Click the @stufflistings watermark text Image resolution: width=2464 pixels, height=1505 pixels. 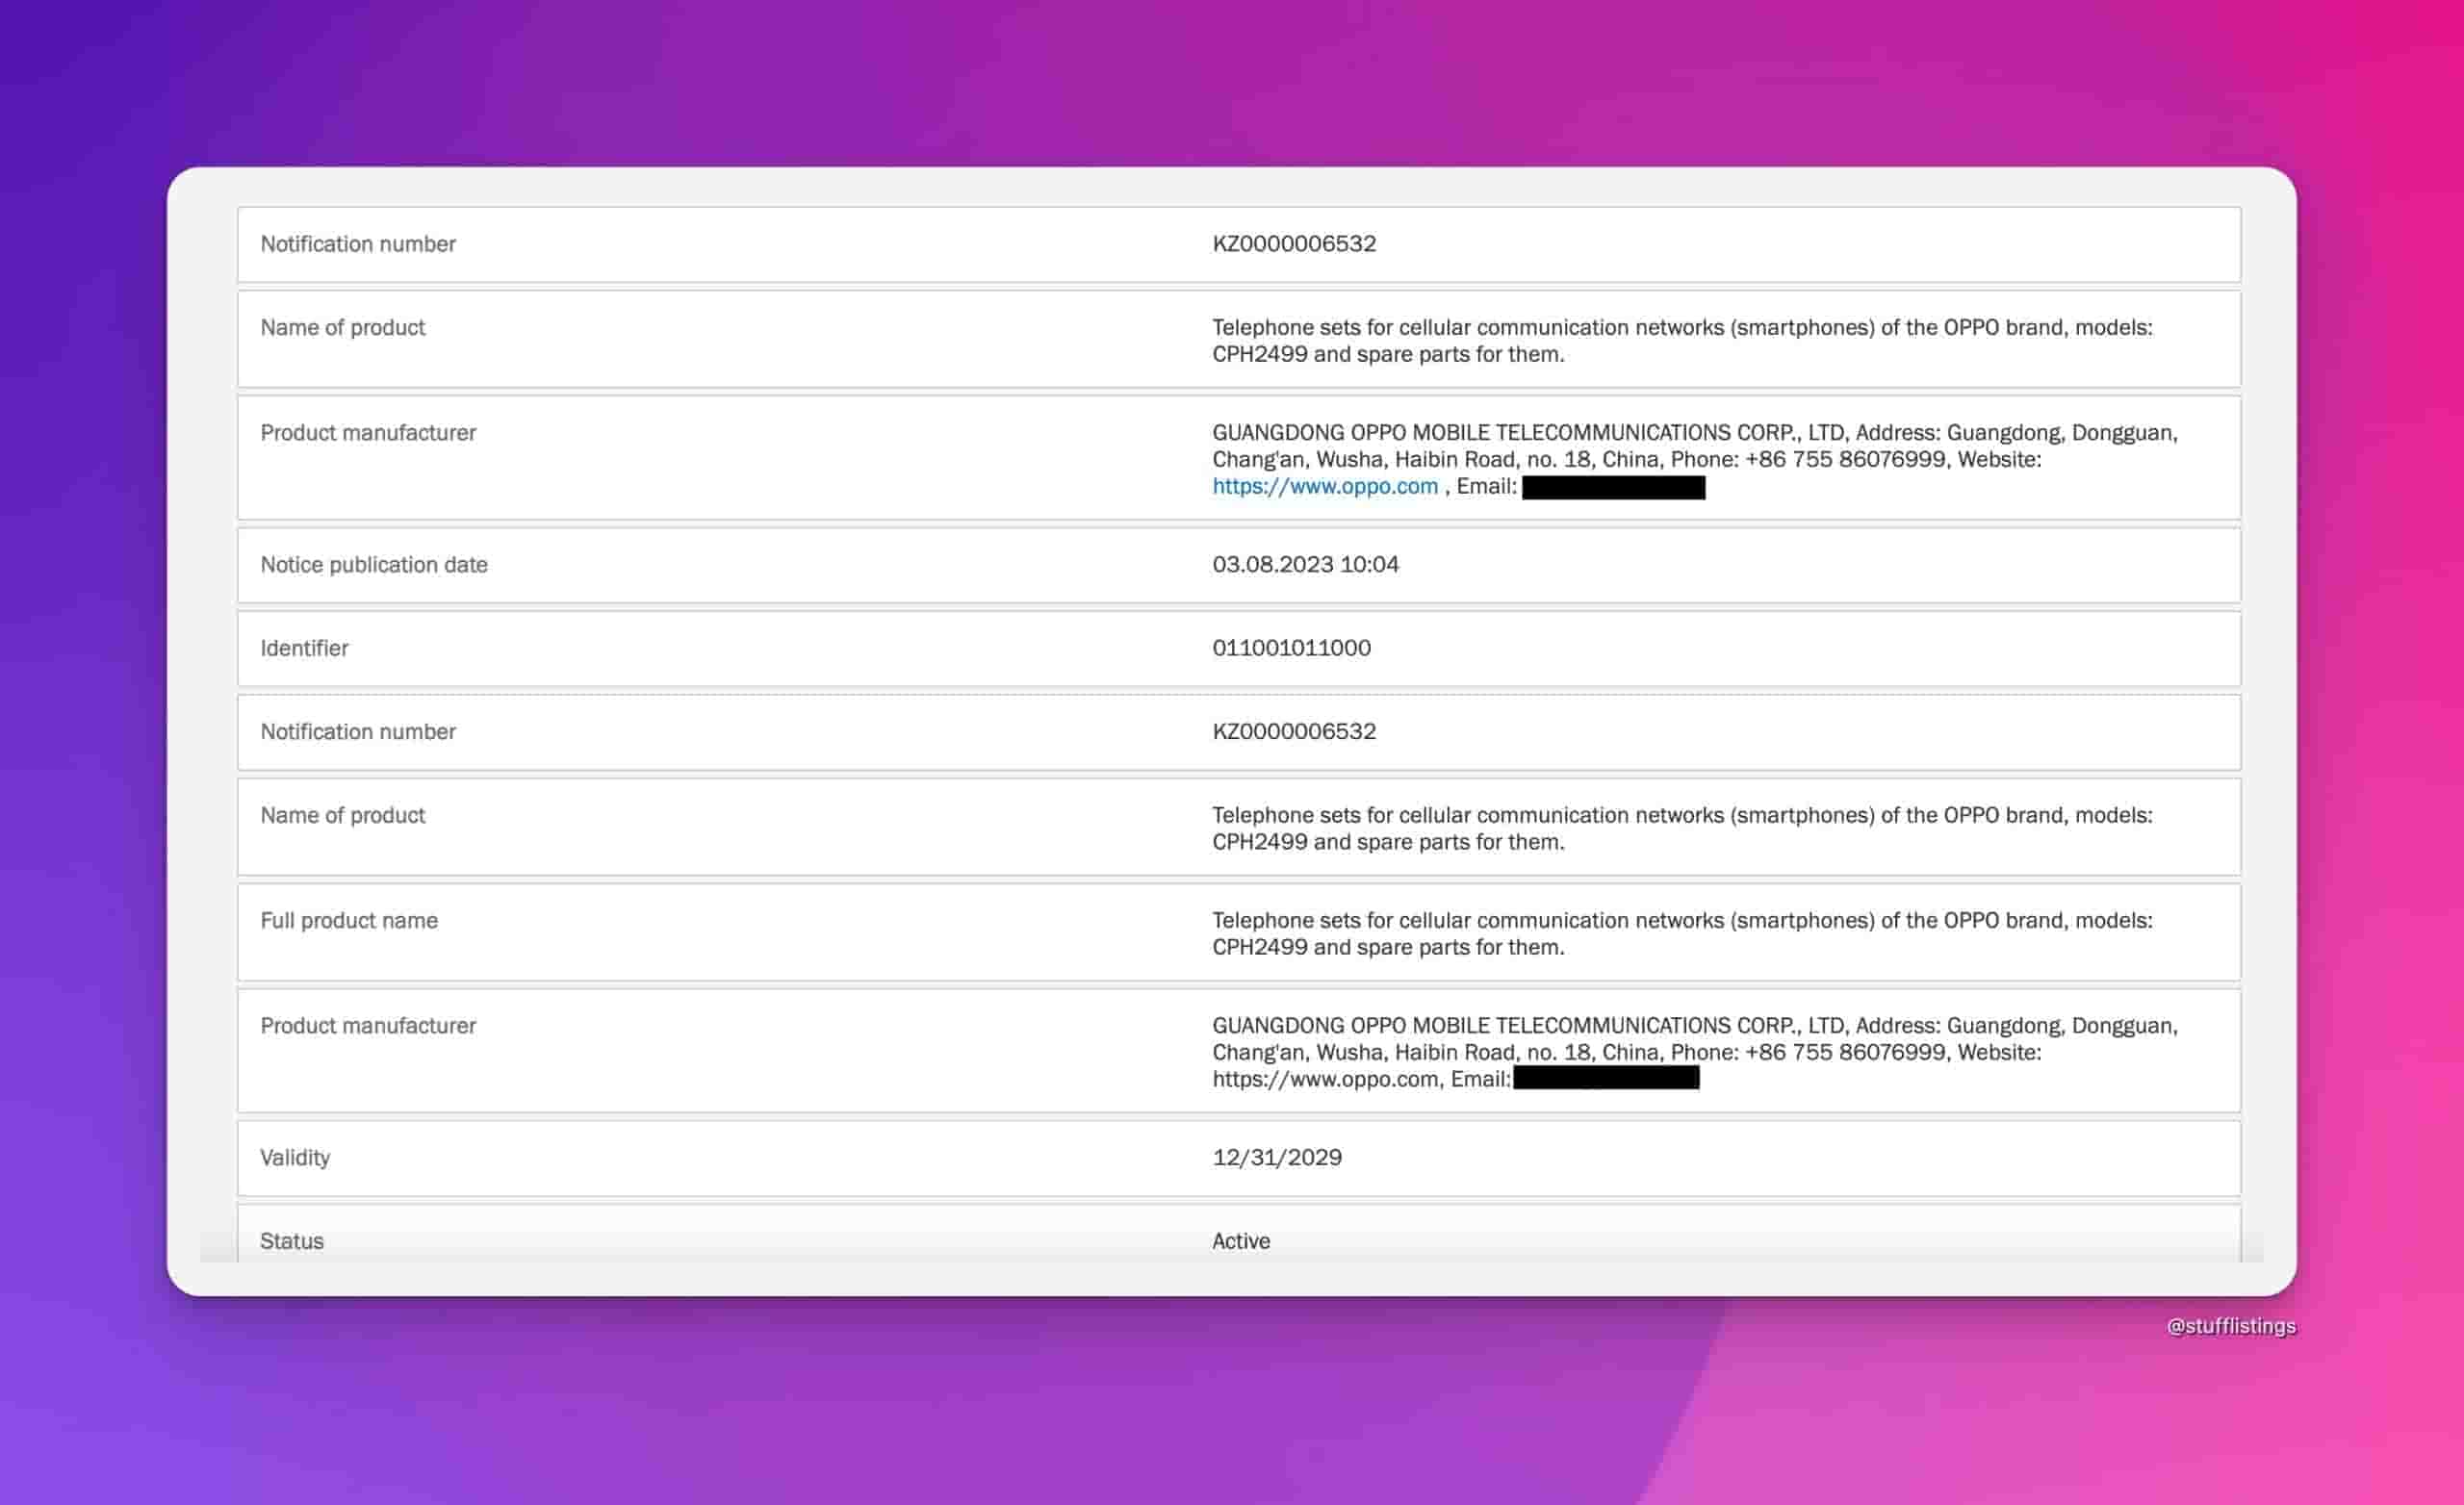(x=2230, y=1326)
